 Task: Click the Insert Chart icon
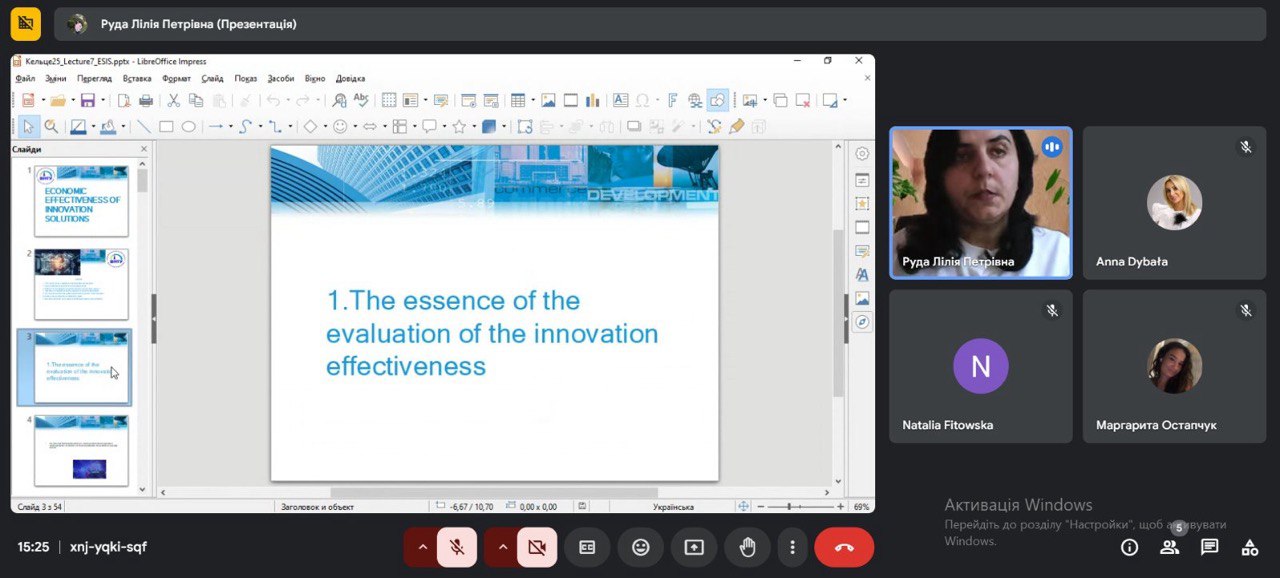point(593,100)
